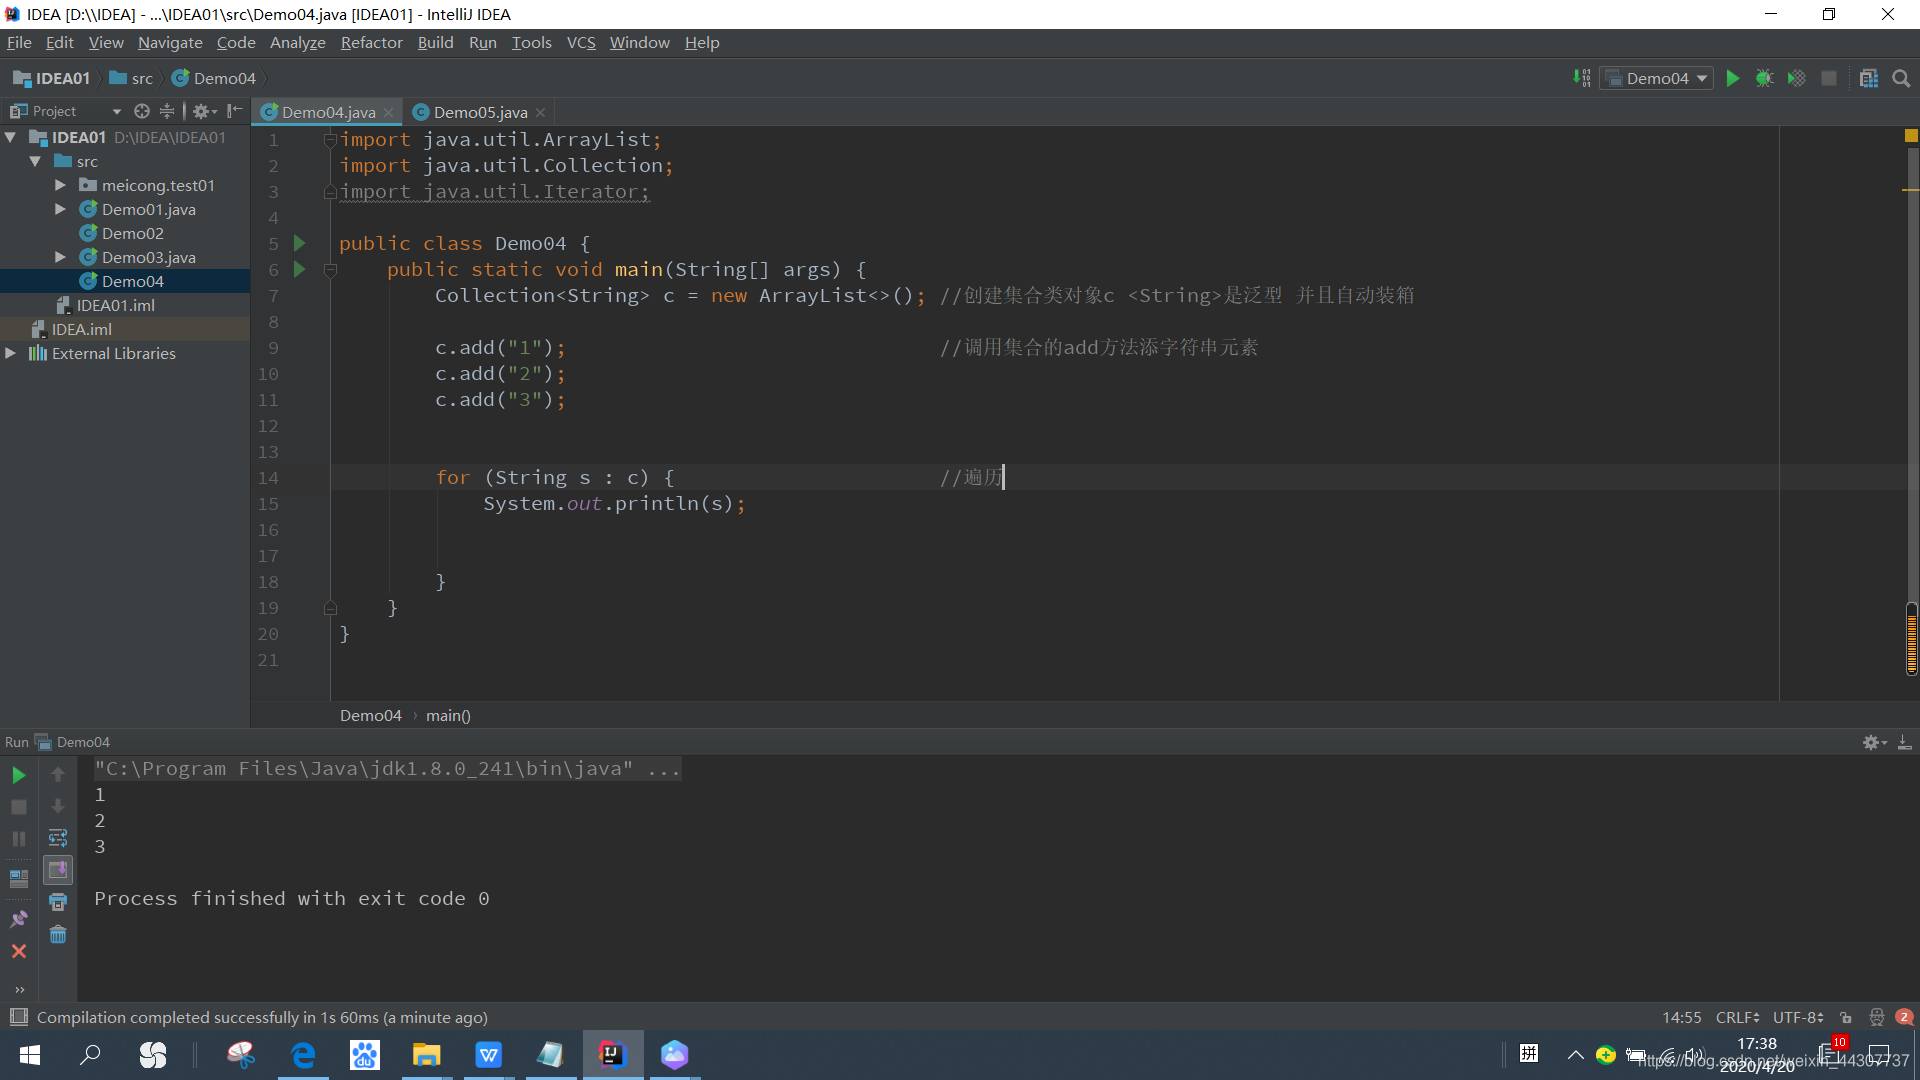Select Demo04.java editor tab
The height and width of the screenshot is (1080, 1920).
328,112
